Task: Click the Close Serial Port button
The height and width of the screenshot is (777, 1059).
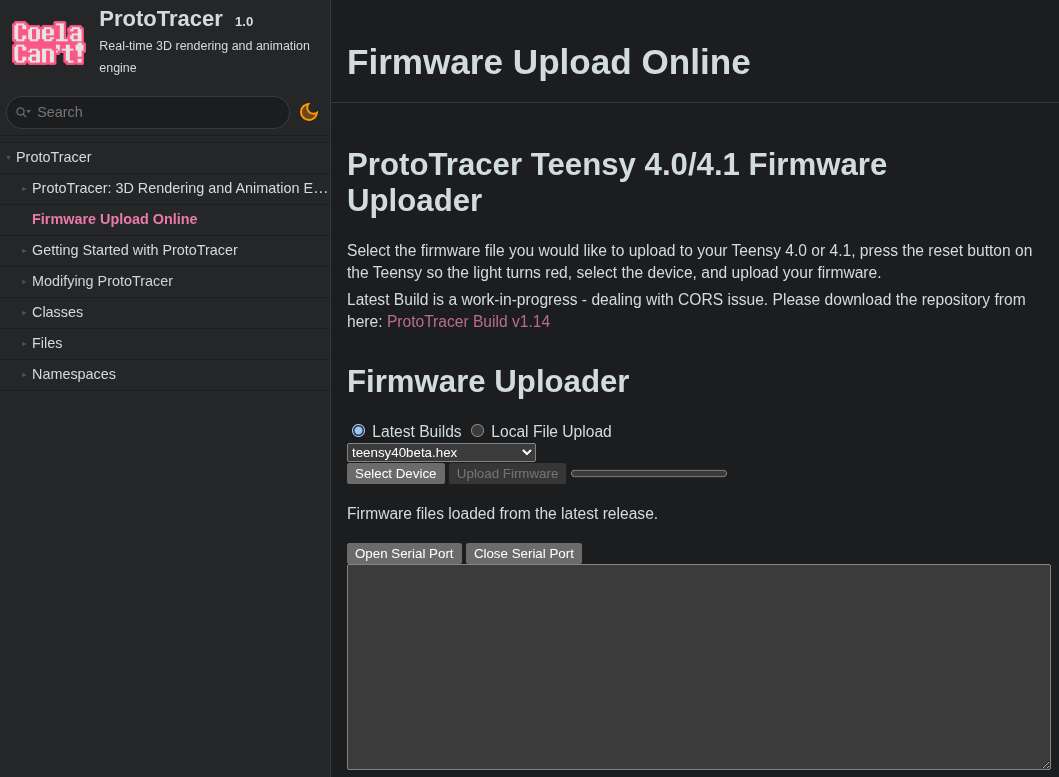Action: tap(523, 553)
